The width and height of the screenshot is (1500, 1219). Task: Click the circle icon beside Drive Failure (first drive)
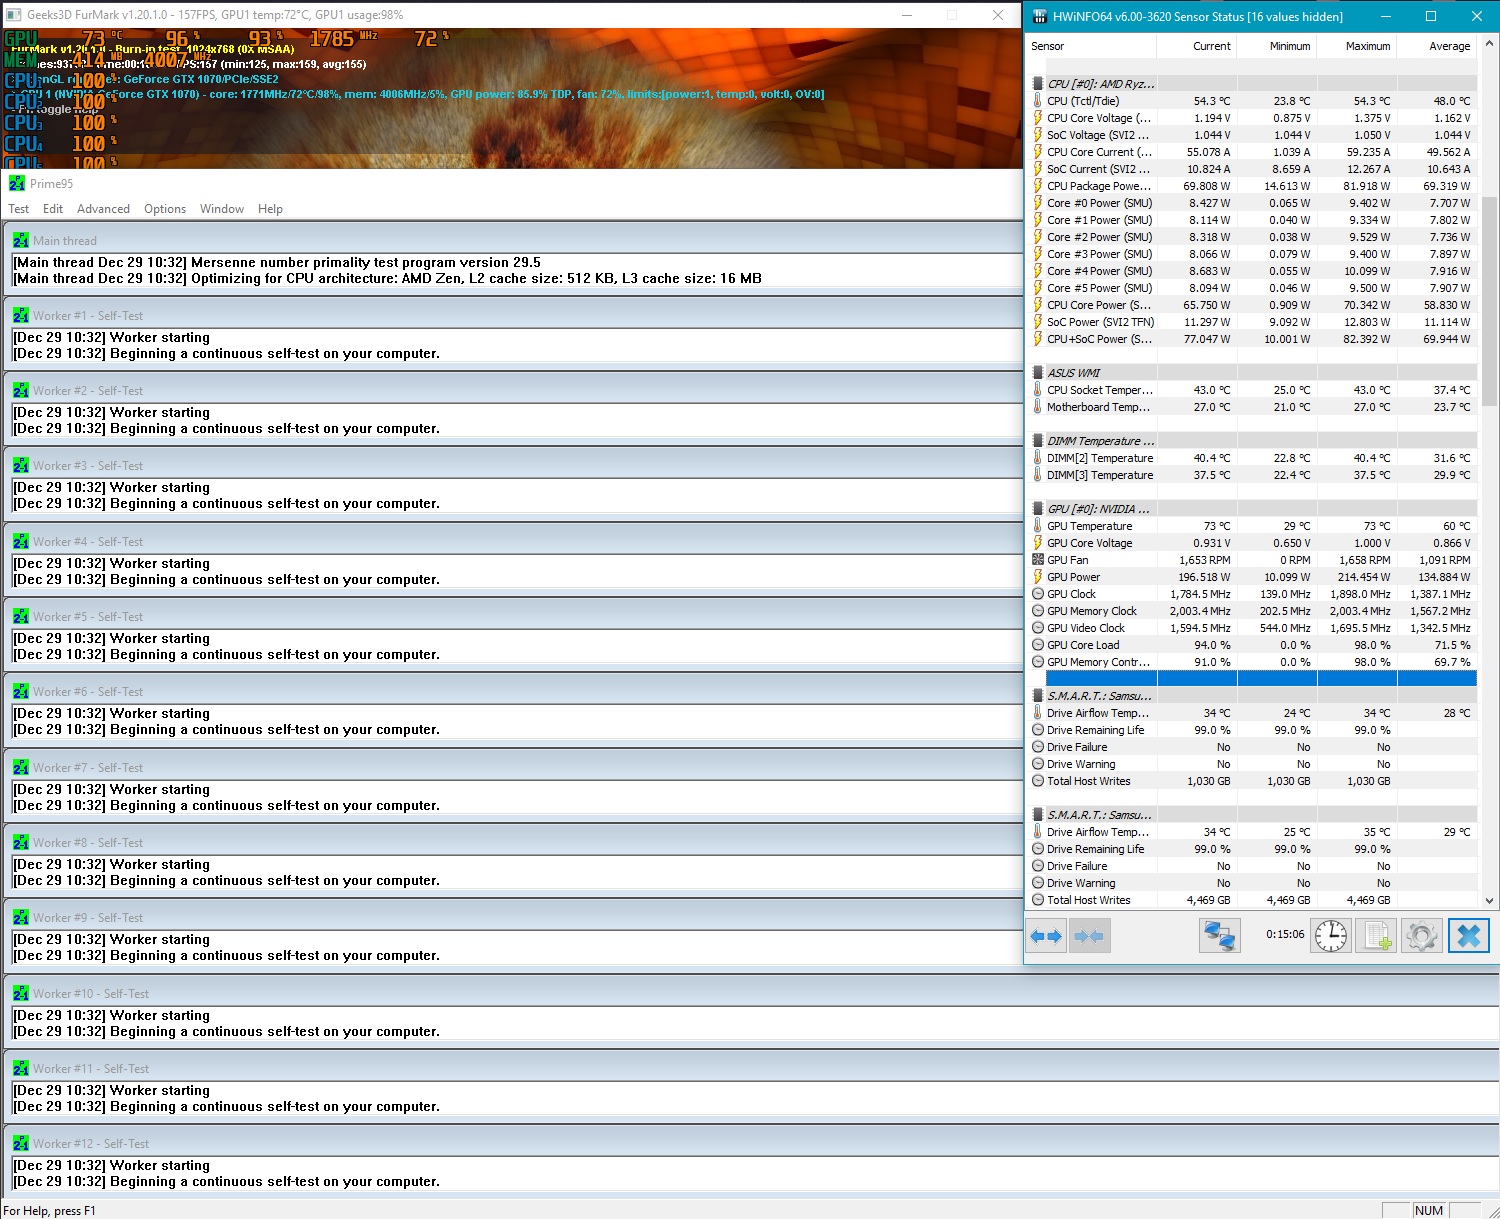point(1038,747)
